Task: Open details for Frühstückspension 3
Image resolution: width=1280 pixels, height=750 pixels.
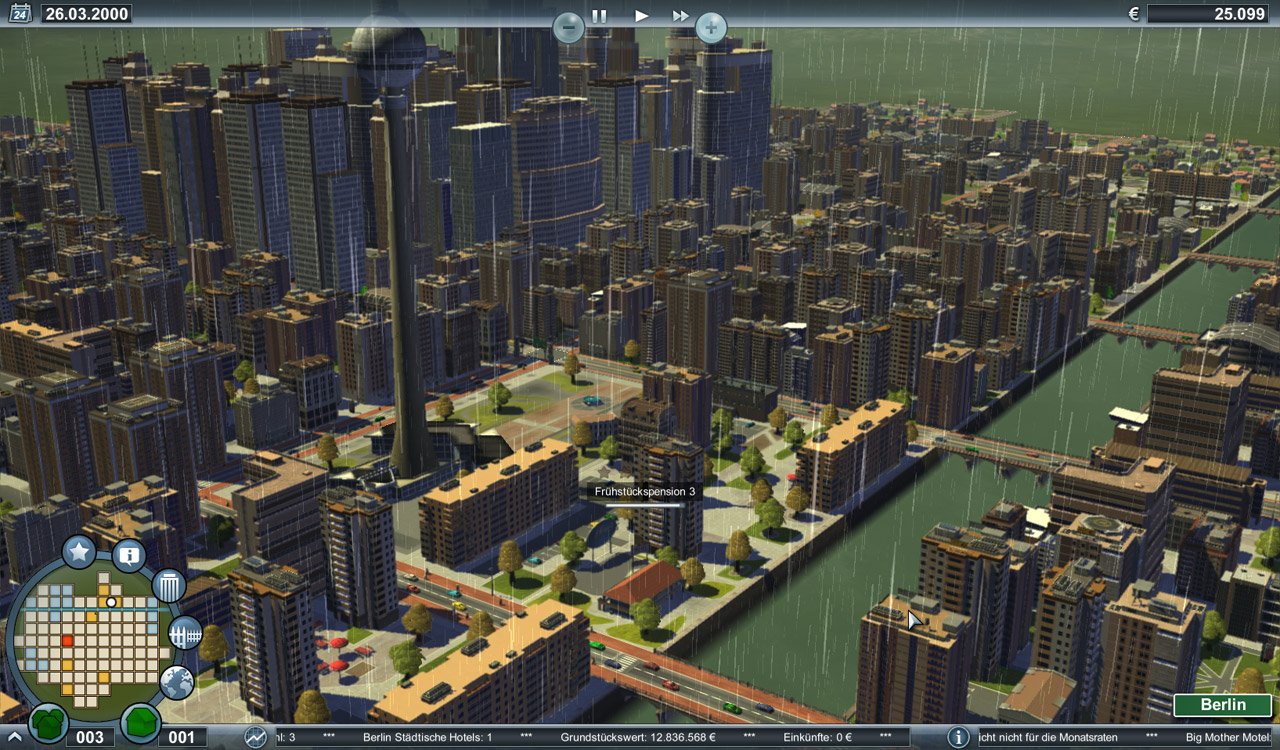Action: click(x=644, y=492)
